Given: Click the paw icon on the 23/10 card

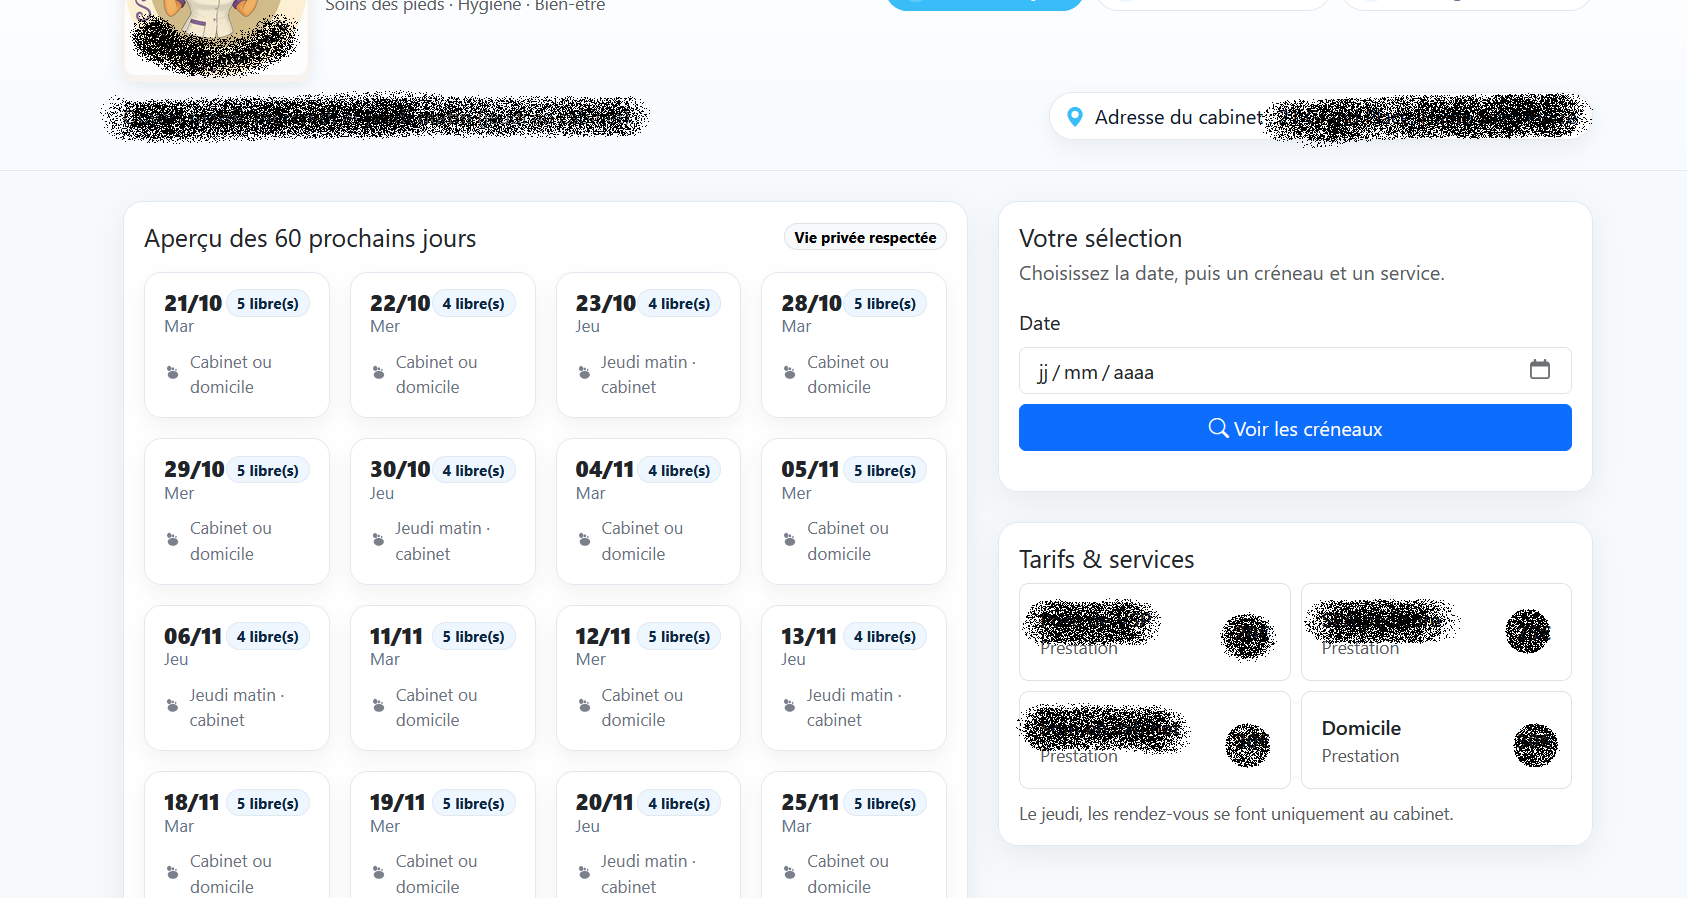Looking at the screenshot, I should [x=584, y=373].
